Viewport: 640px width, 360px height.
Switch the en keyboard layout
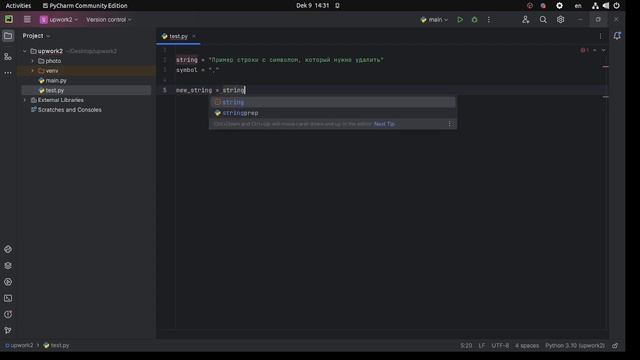[x=578, y=6]
